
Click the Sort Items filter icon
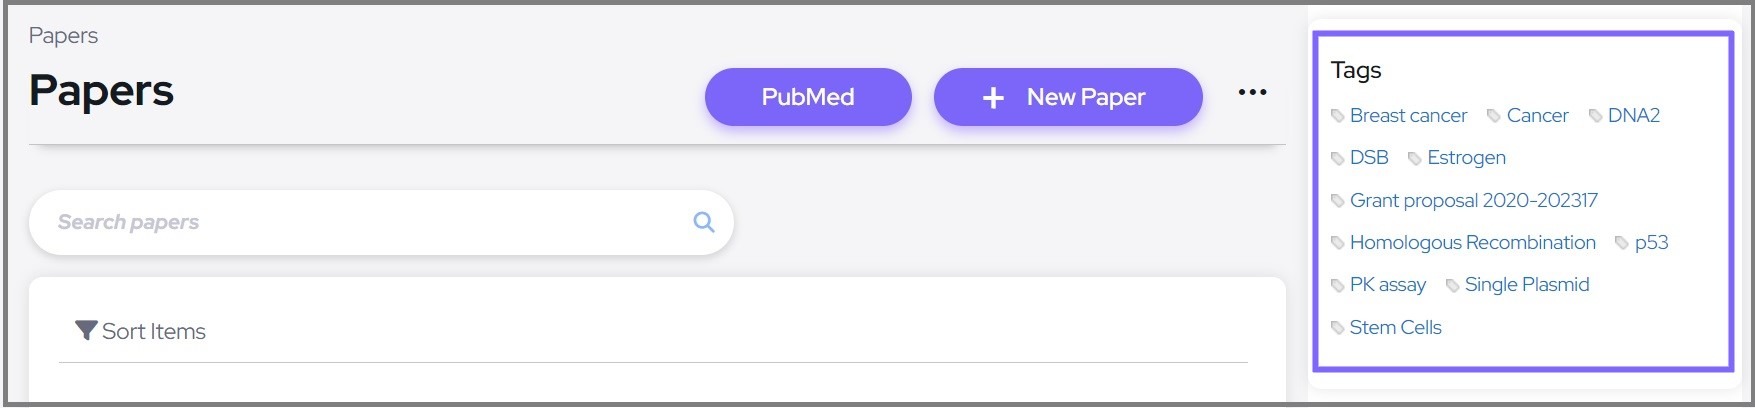(x=86, y=331)
